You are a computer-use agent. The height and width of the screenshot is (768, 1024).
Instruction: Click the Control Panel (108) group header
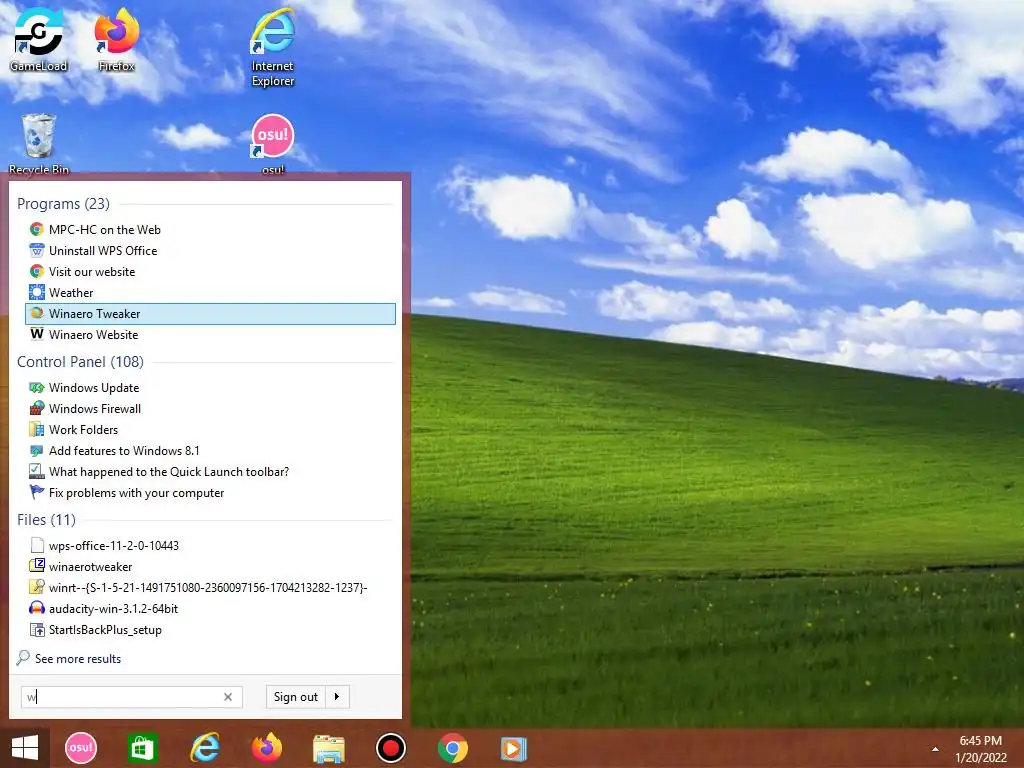(80, 362)
